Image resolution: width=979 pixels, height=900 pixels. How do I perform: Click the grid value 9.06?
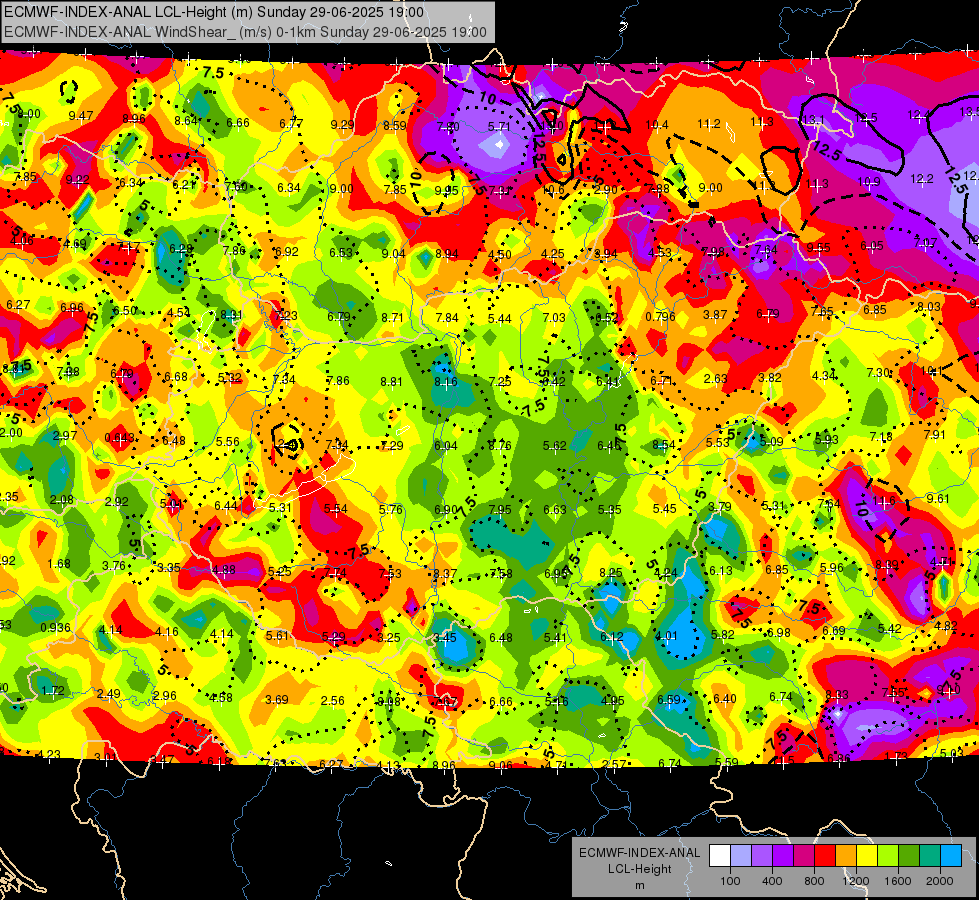click(x=500, y=765)
